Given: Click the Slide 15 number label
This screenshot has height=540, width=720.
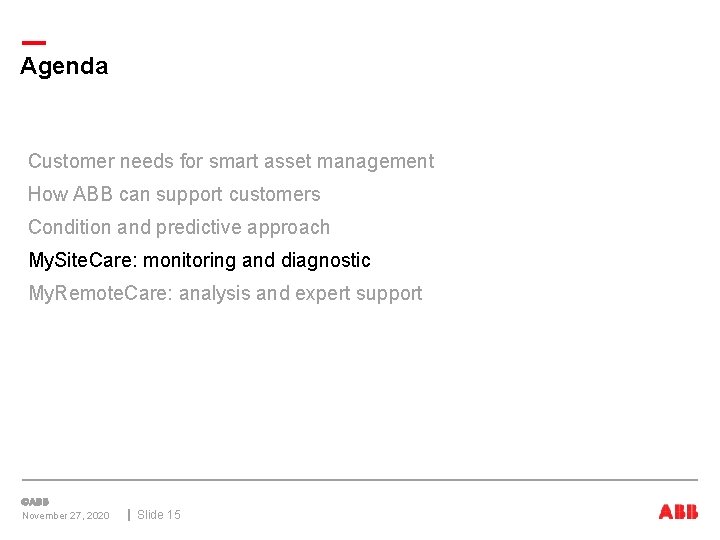Looking at the screenshot, I should pos(159,515).
